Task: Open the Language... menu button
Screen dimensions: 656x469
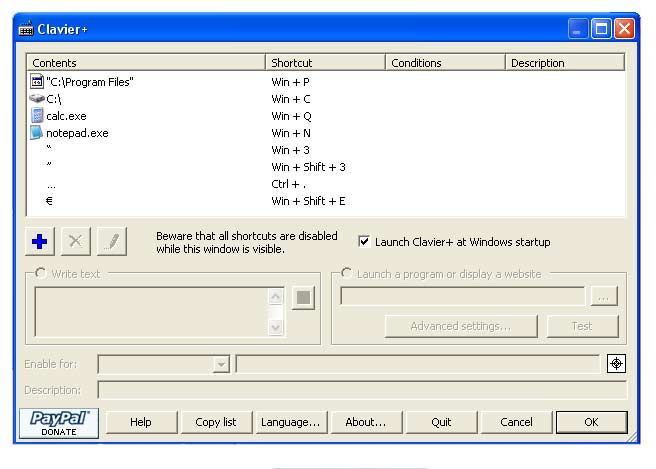Action: click(x=290, y=422)
